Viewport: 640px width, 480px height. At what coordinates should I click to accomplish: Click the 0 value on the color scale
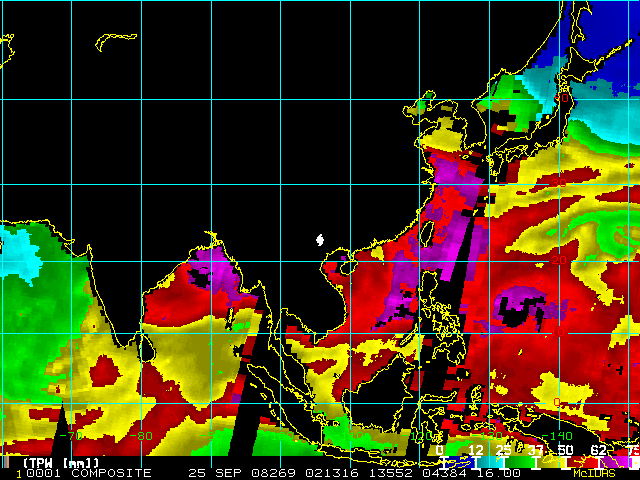tap(440, 451)
